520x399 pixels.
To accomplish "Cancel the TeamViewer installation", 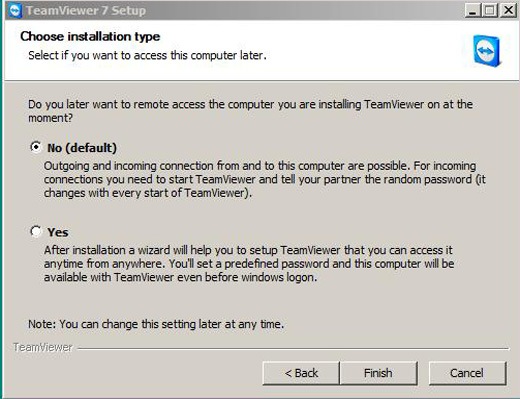I will 467,373.
